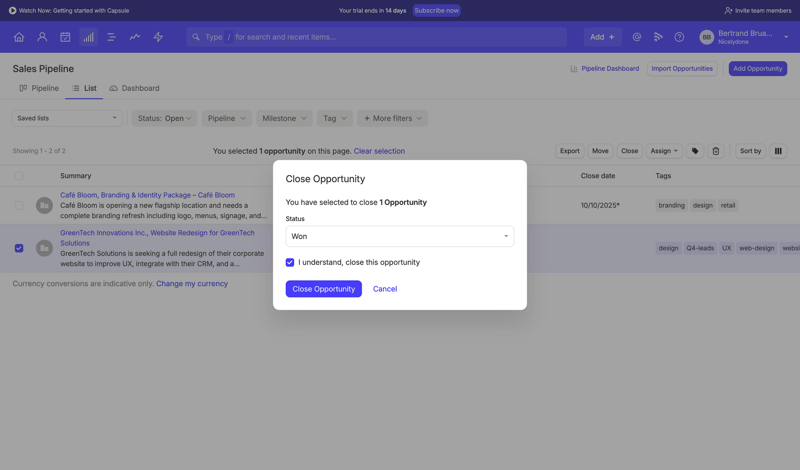Toggle the select-all header checkbox
The width and height of the screenshot is (800, 470).
point(19,176)
